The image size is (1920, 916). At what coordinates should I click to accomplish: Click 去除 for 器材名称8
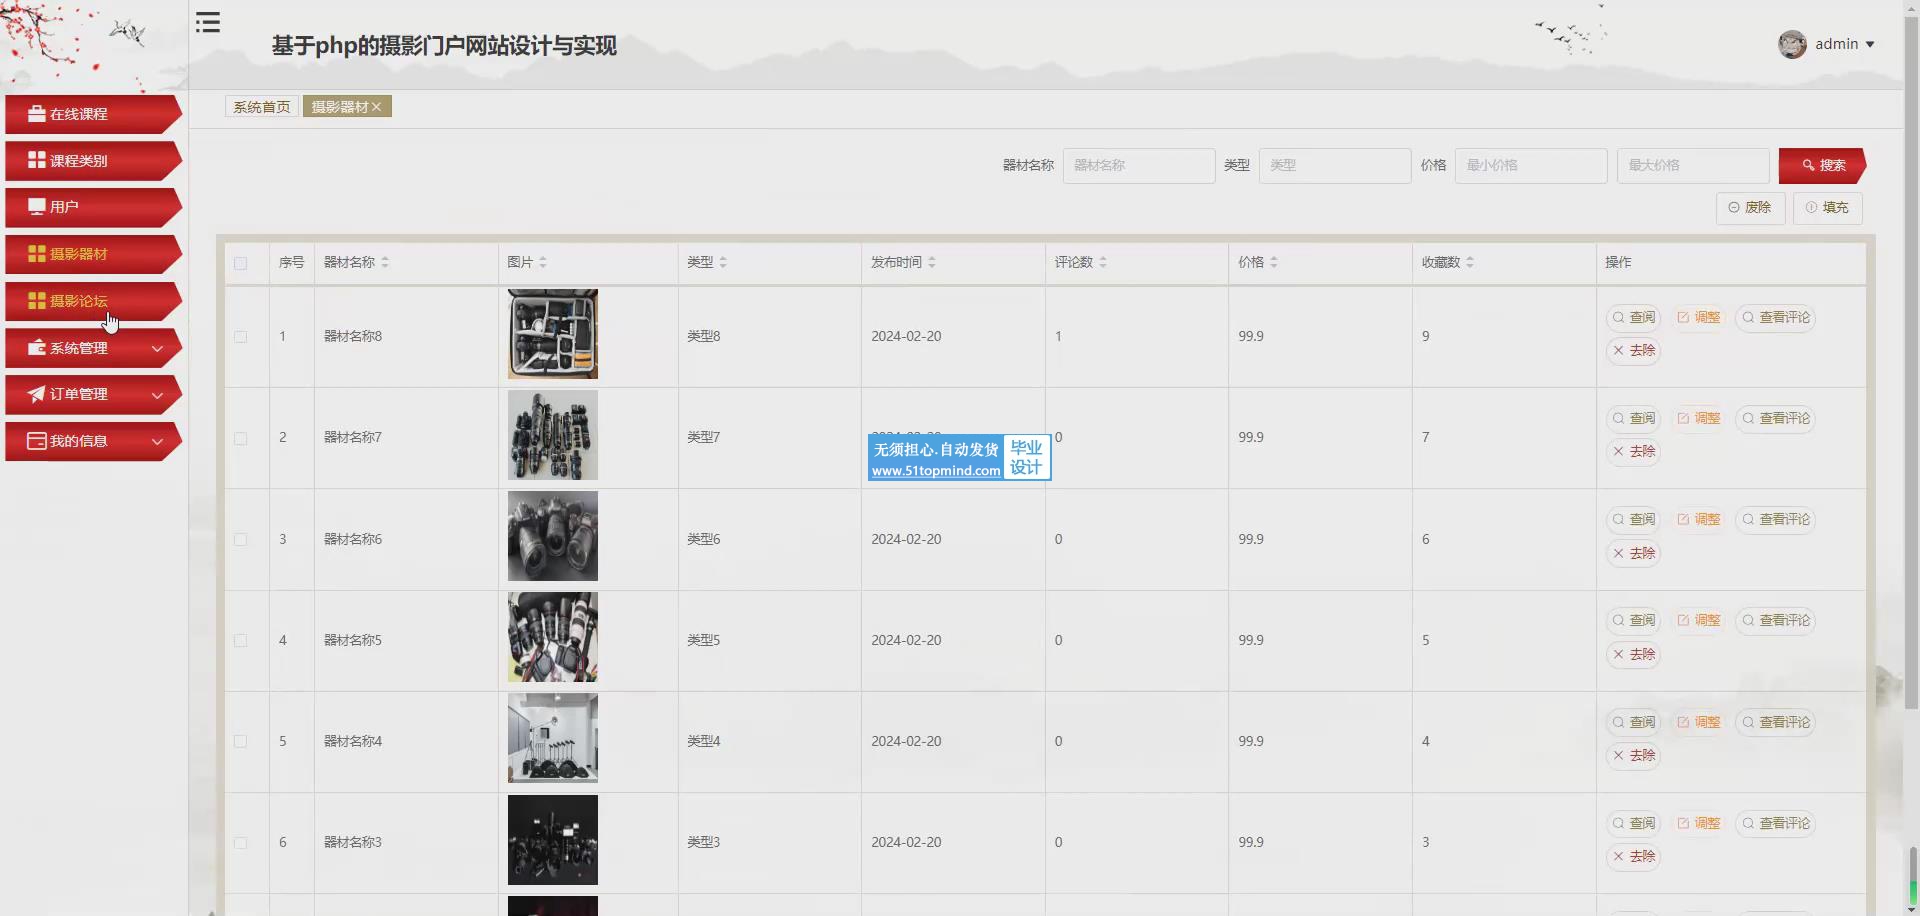tap(1634, 351)
